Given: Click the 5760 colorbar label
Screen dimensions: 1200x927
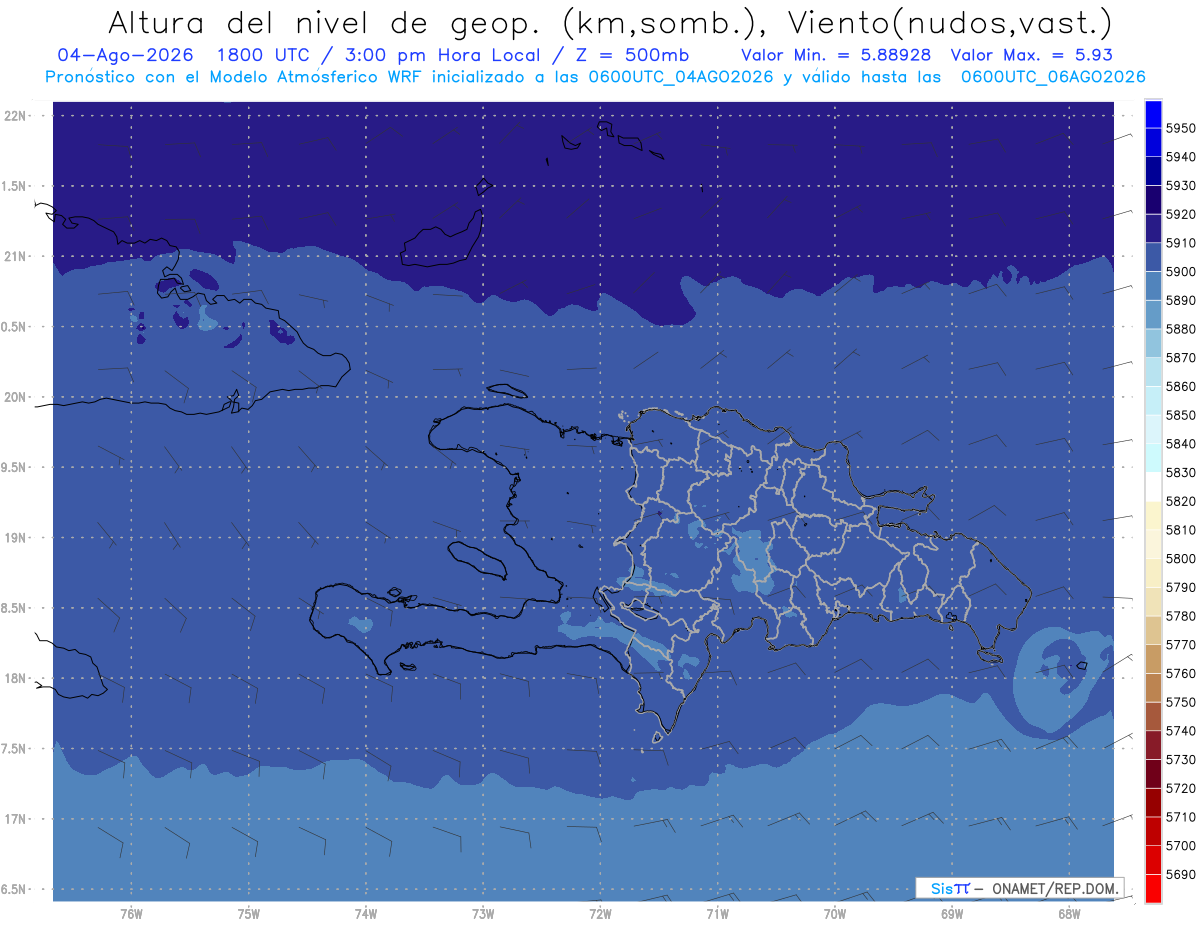Looking at the screenshot, I should [x=1181, y=673].
